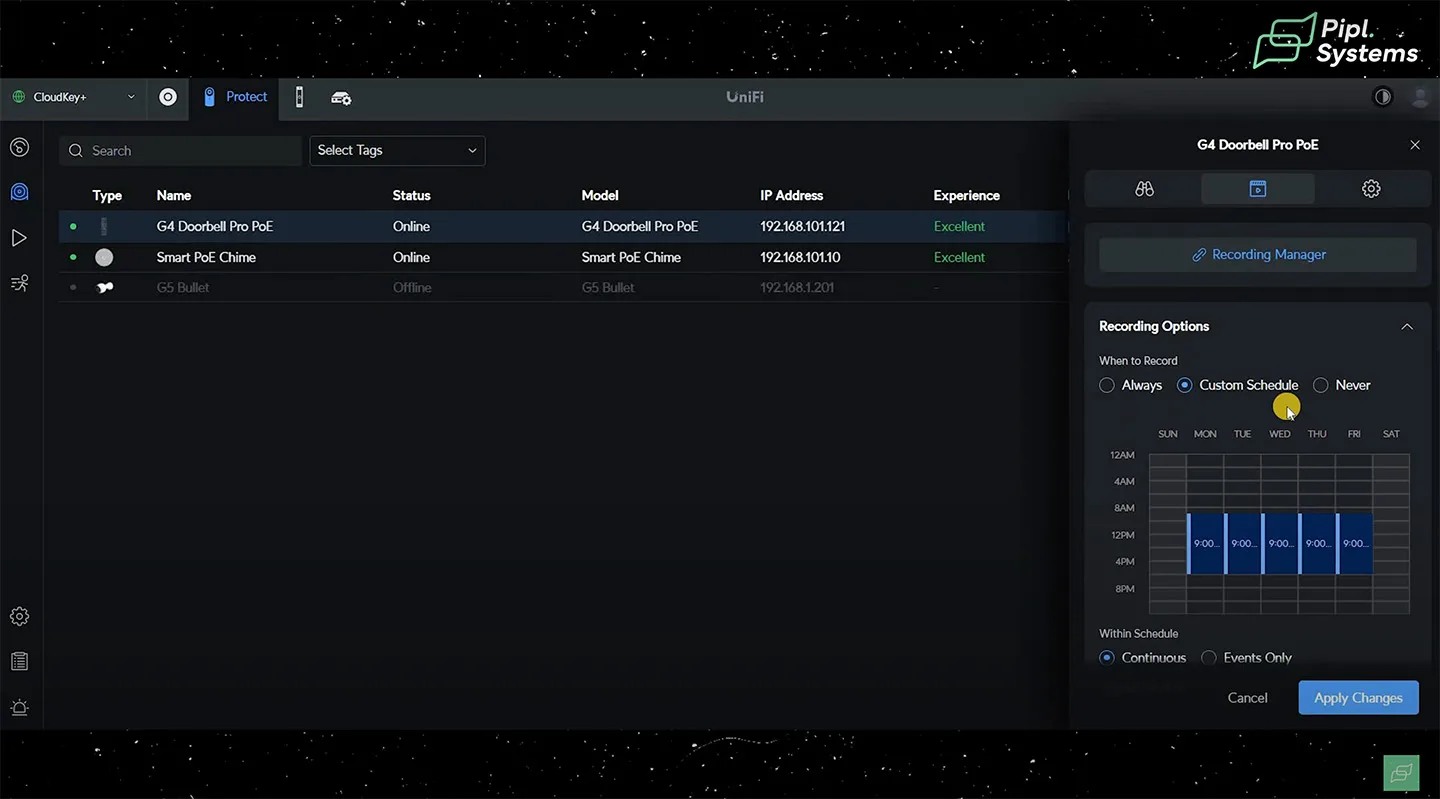Click the Friday 9:00 schedule block

pos(1355,544)
